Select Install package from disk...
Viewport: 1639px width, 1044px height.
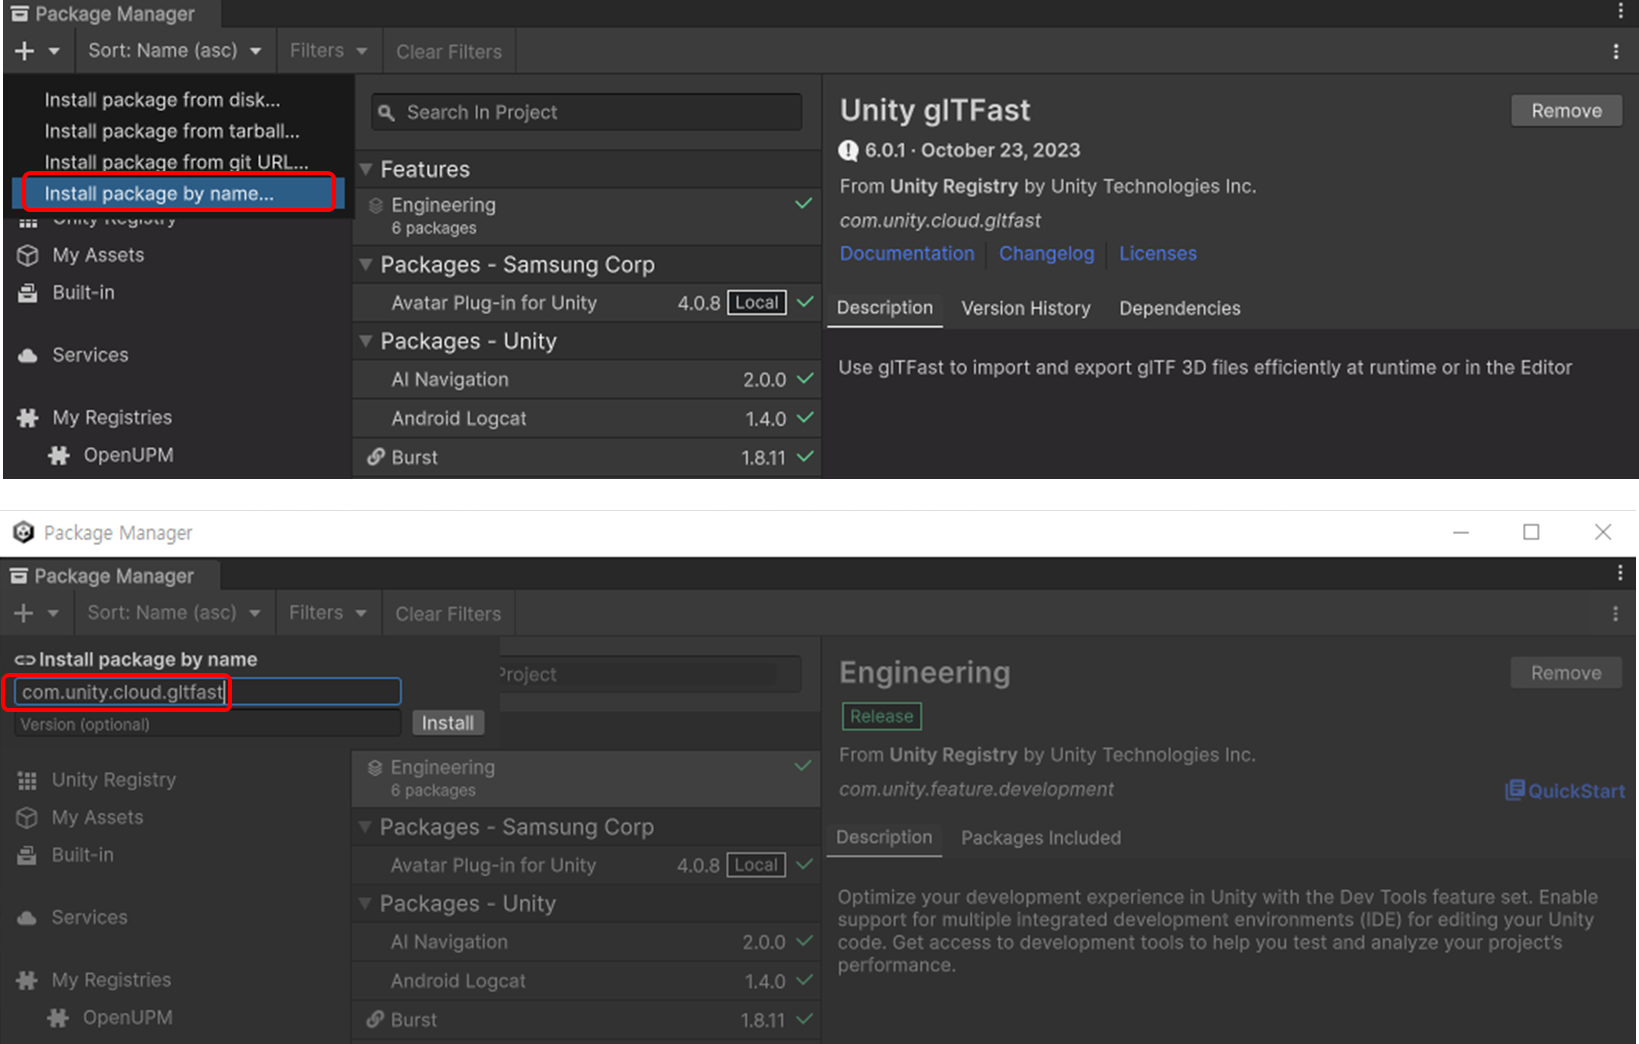[x=162, y=100]
